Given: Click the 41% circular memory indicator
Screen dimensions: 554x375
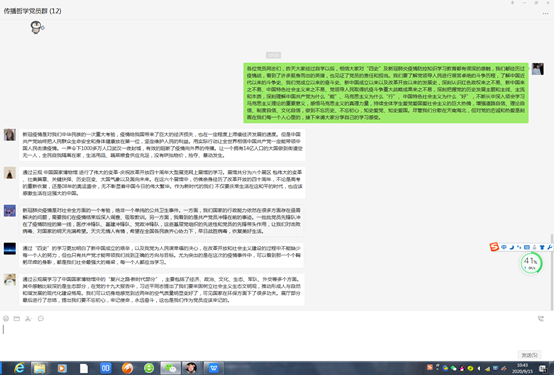Looking at the screenshot, I should coord(531,263).
